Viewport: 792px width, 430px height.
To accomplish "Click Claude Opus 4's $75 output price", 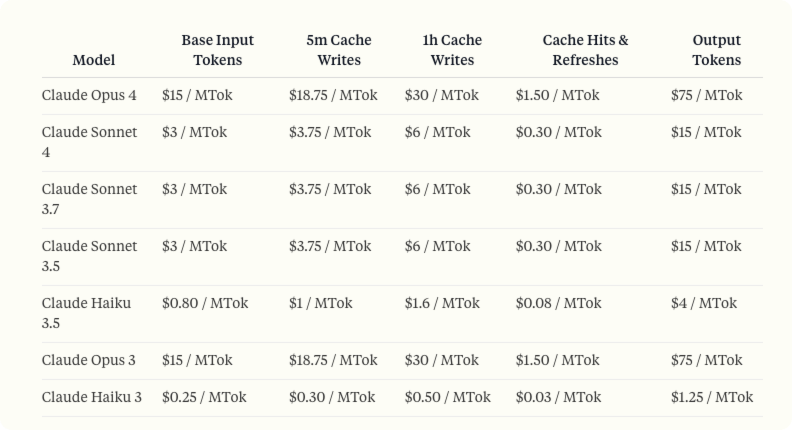I will (706, 96).
